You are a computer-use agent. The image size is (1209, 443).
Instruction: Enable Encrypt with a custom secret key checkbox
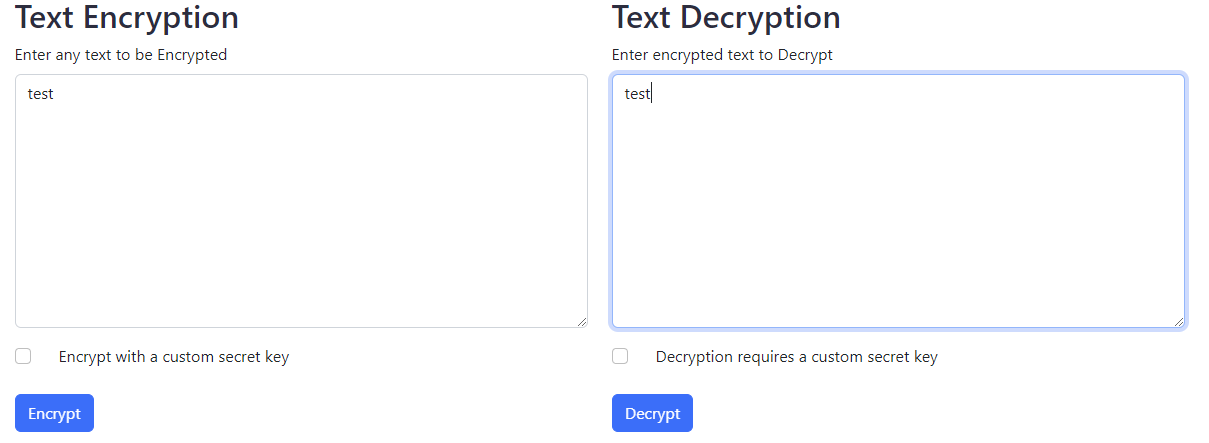pyautogui.click(x=23, y=356)
